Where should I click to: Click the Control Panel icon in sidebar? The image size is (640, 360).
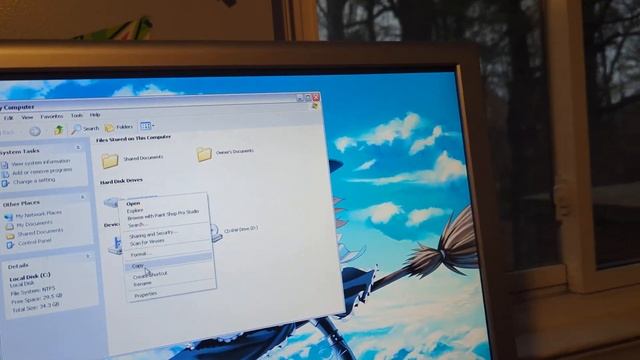click(x=11, y=244)
